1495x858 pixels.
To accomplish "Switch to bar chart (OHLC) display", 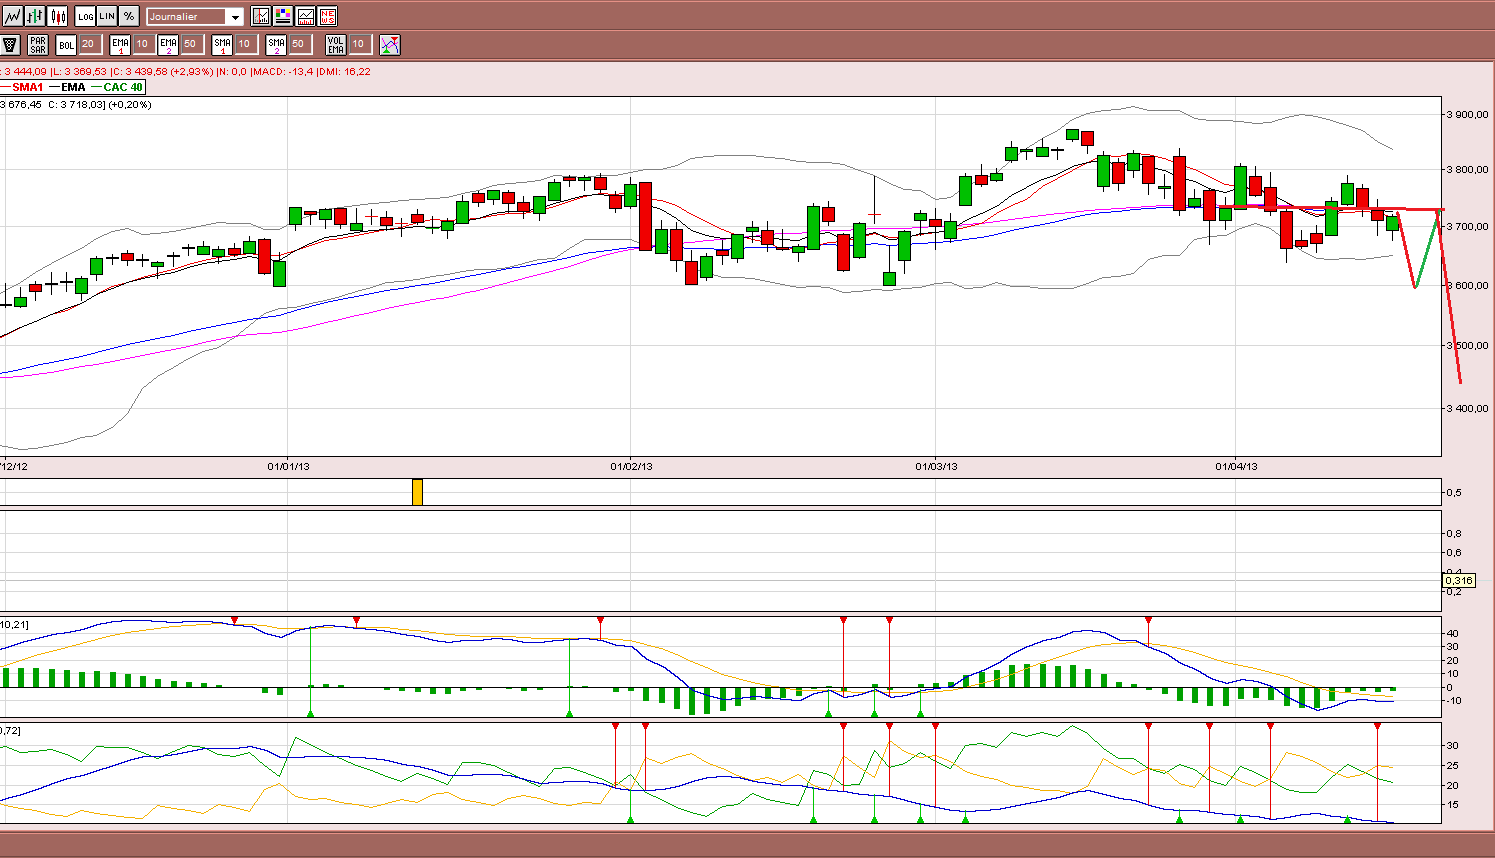I will click(x=36, y=16).
